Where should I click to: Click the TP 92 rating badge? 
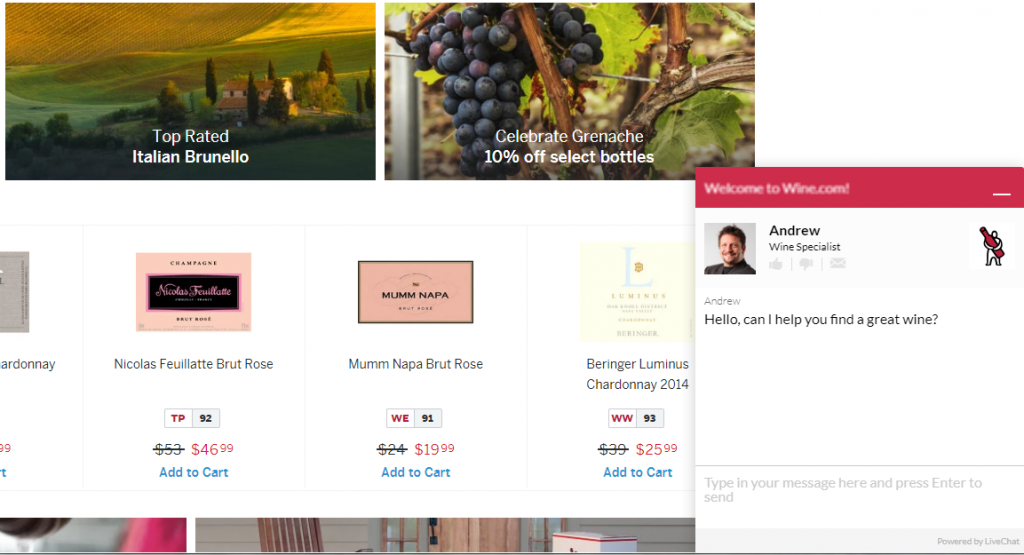click(x=192, y=418)
